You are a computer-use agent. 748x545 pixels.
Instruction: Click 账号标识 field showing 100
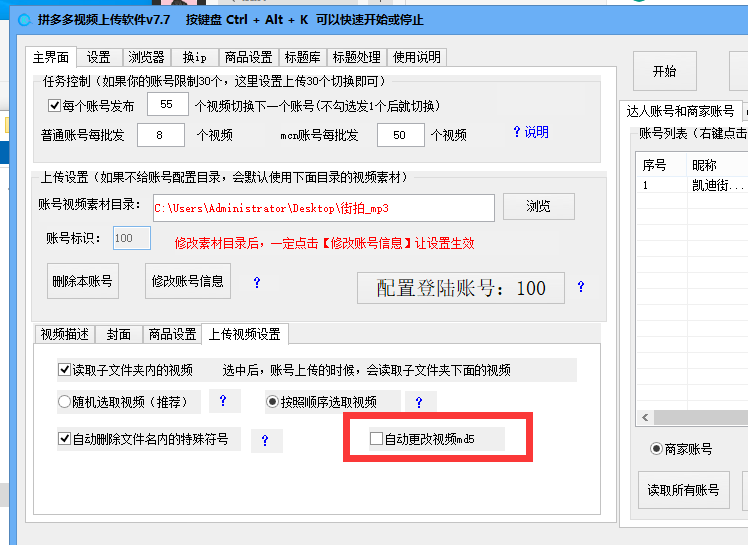pyautogui.click(x=132, y=238)
